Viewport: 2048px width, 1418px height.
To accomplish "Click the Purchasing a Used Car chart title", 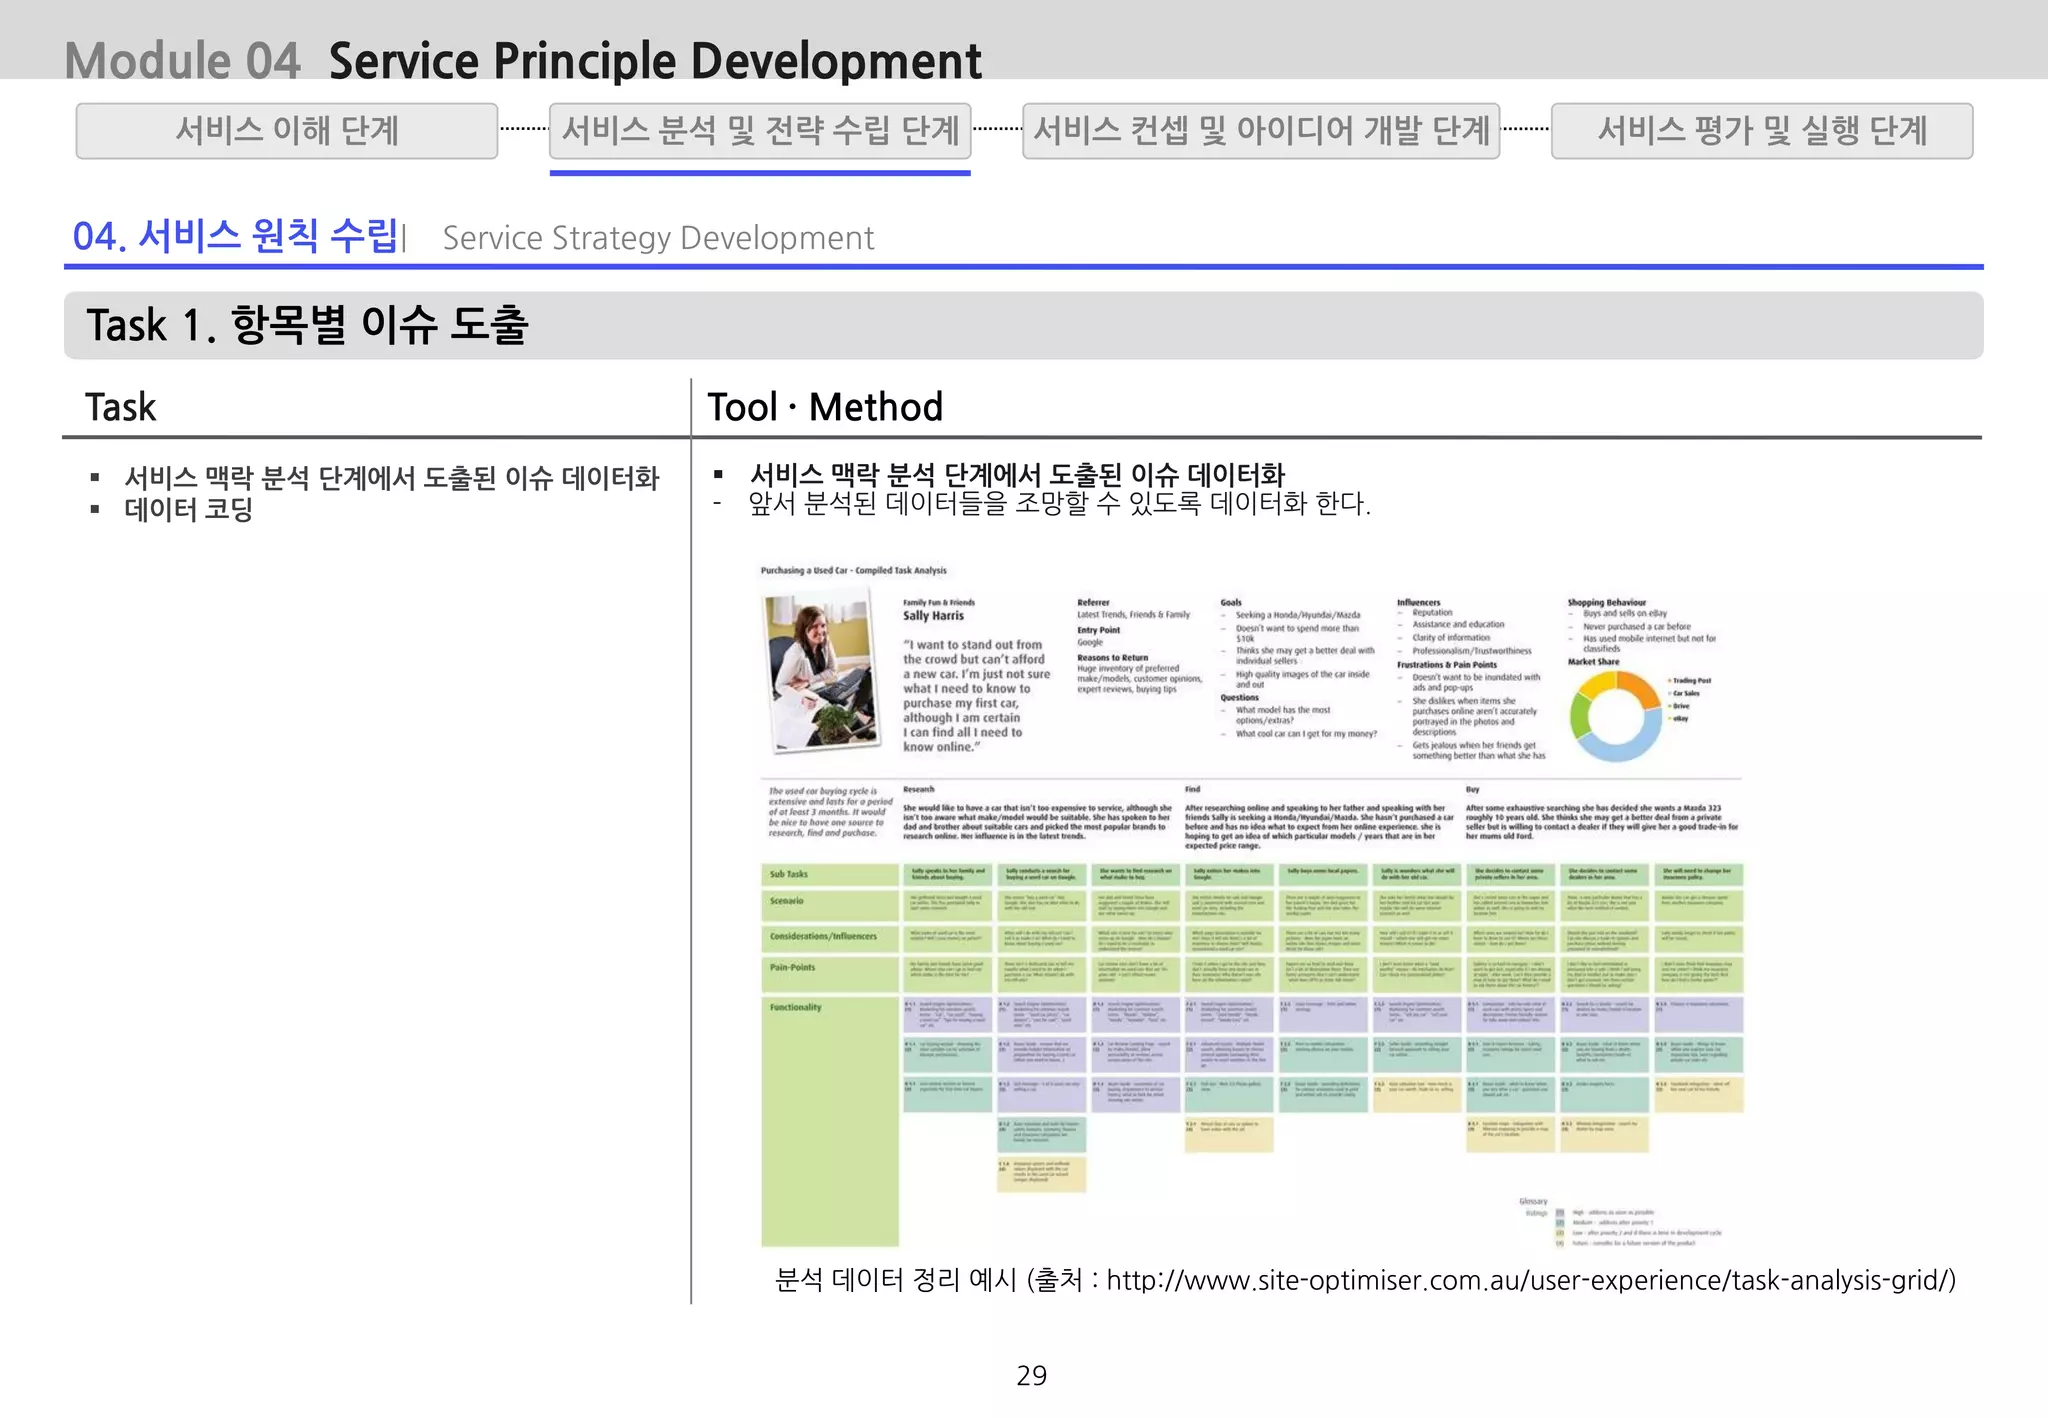I will (853, 570).
